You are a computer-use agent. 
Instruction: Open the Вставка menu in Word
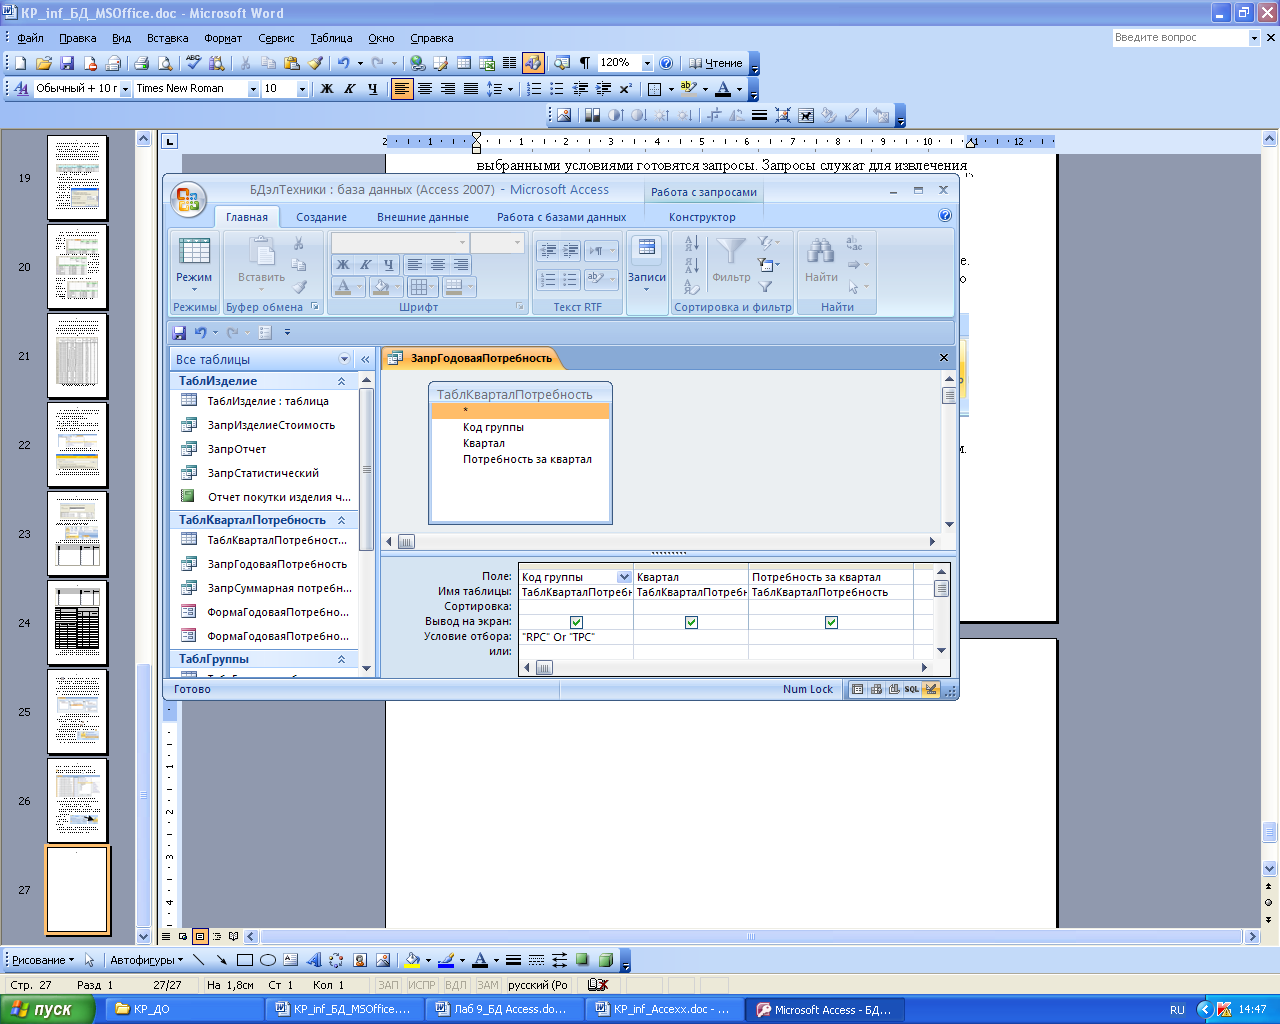(x=167, y=38)
